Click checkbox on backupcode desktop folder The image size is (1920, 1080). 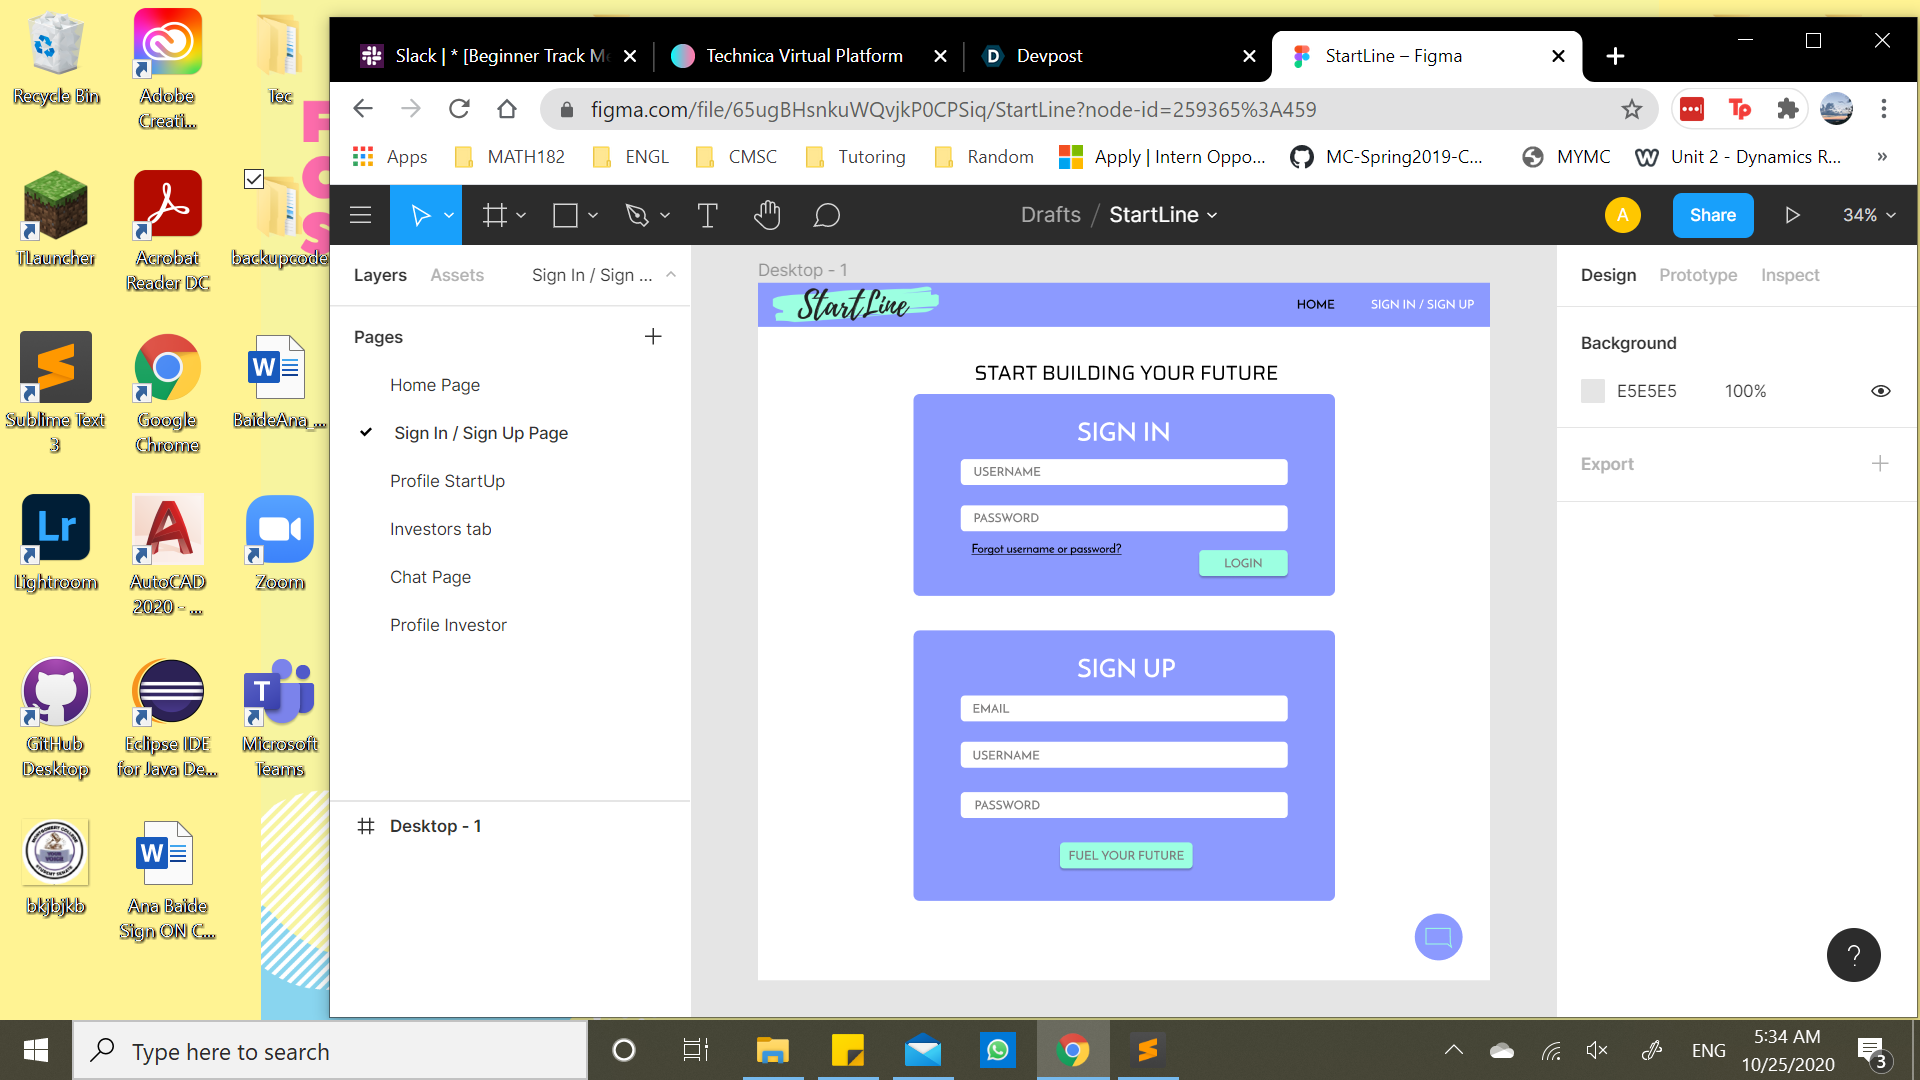pyautogui.click(x=254, y=179)
